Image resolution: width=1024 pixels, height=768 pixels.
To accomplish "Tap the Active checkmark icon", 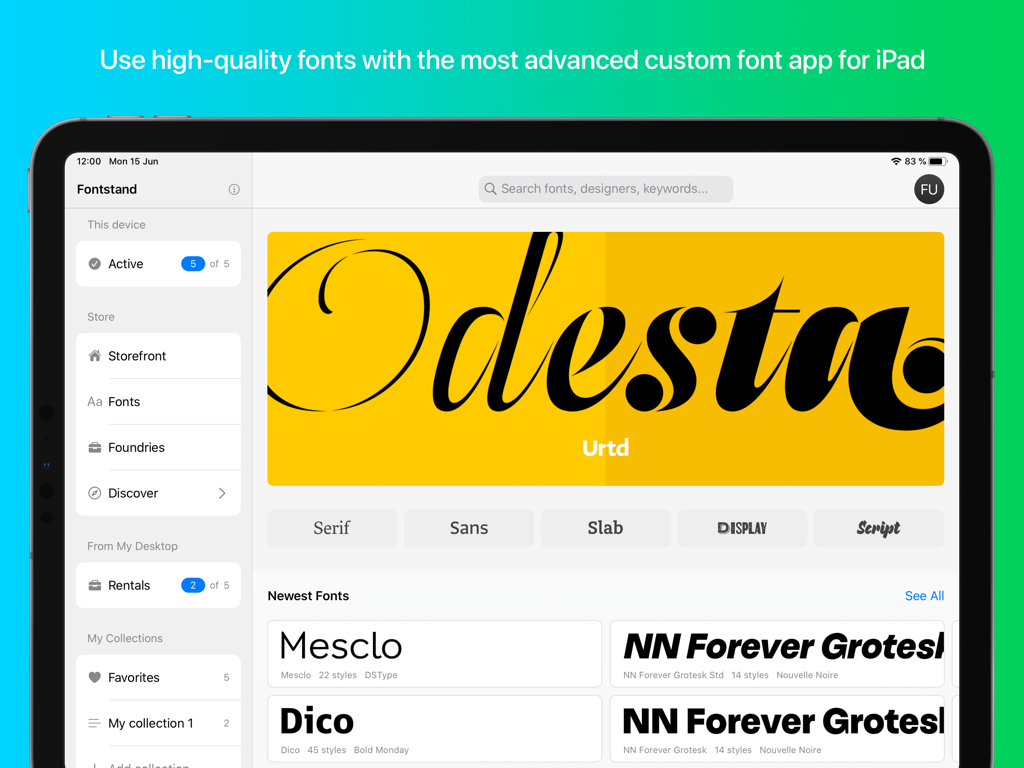I will (x=95, y=264).
